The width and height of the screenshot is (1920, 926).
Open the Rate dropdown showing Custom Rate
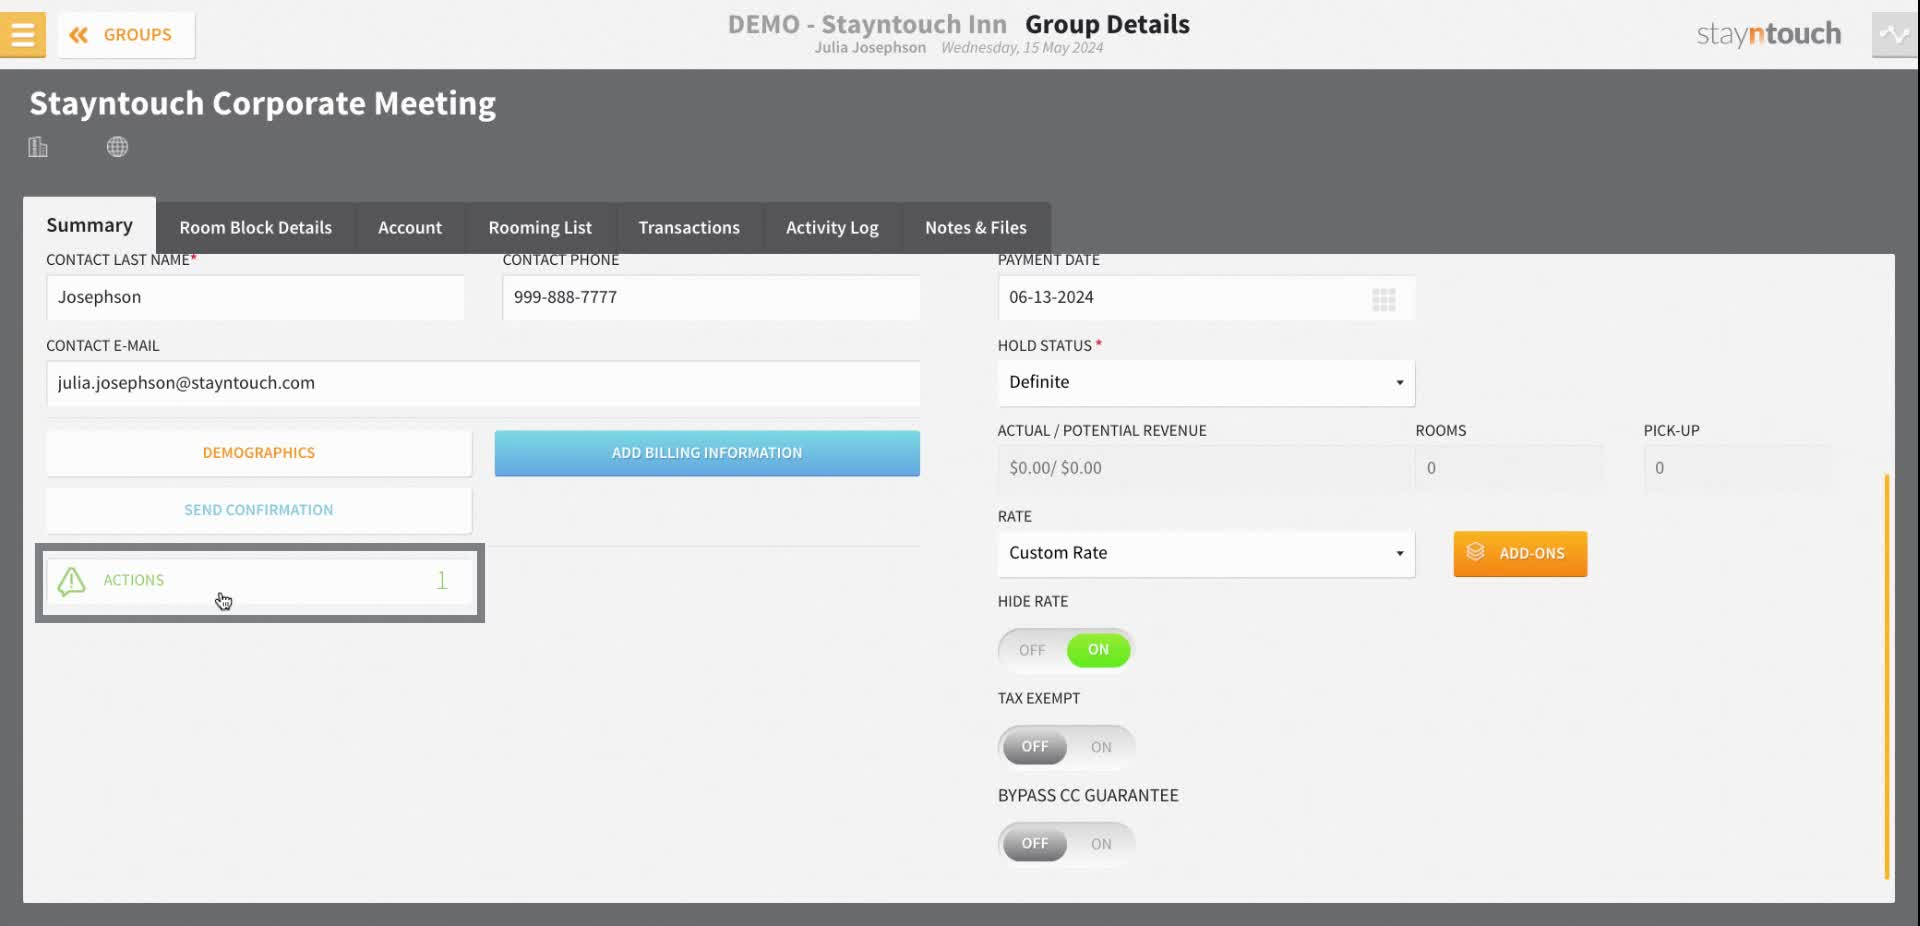1206,554
